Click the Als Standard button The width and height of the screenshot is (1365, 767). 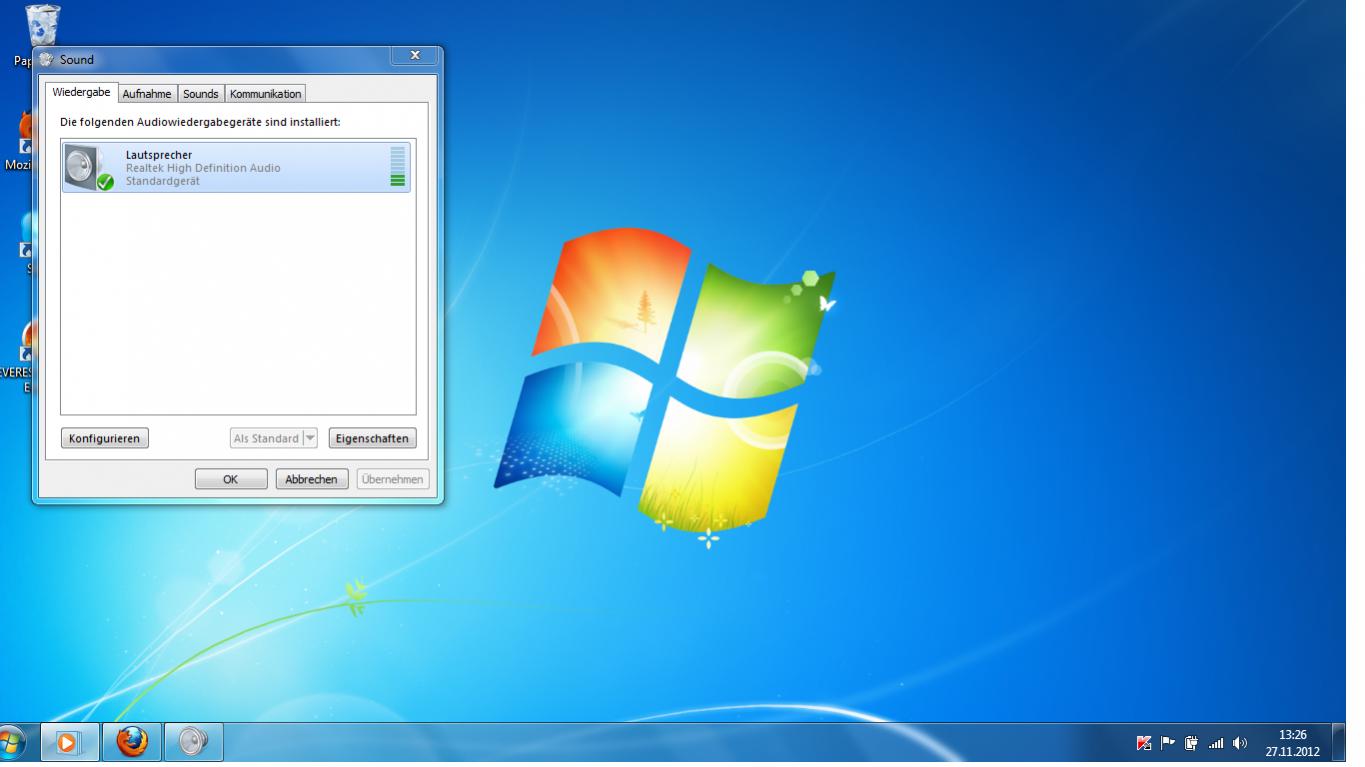266,438
